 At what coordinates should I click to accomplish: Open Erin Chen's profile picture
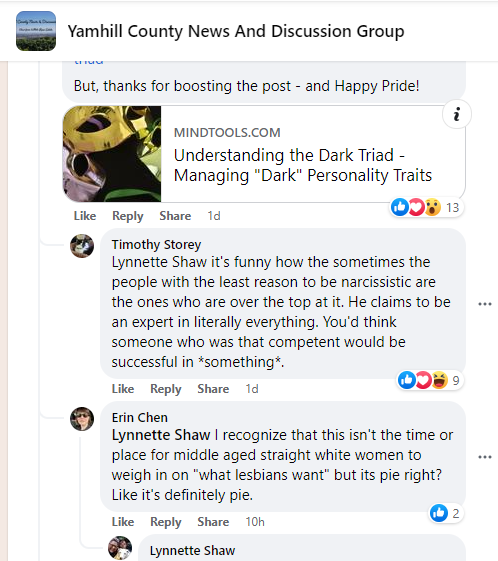click(82, 419)
